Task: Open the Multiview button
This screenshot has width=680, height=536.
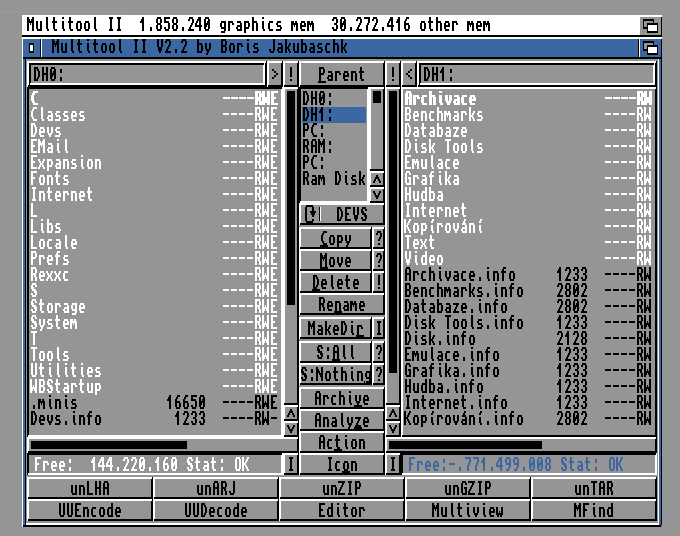Action: [467, 510]
